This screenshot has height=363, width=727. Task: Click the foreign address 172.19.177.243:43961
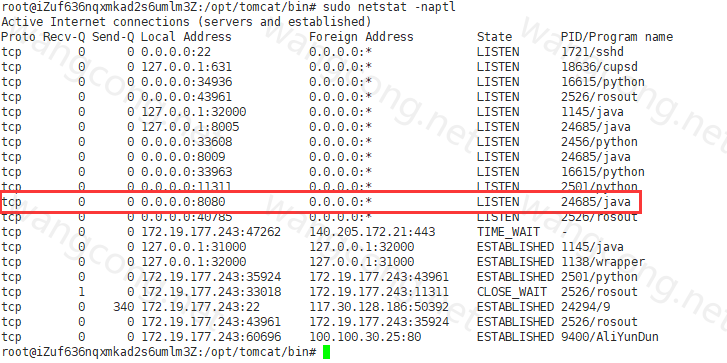(x=379, y=277)
